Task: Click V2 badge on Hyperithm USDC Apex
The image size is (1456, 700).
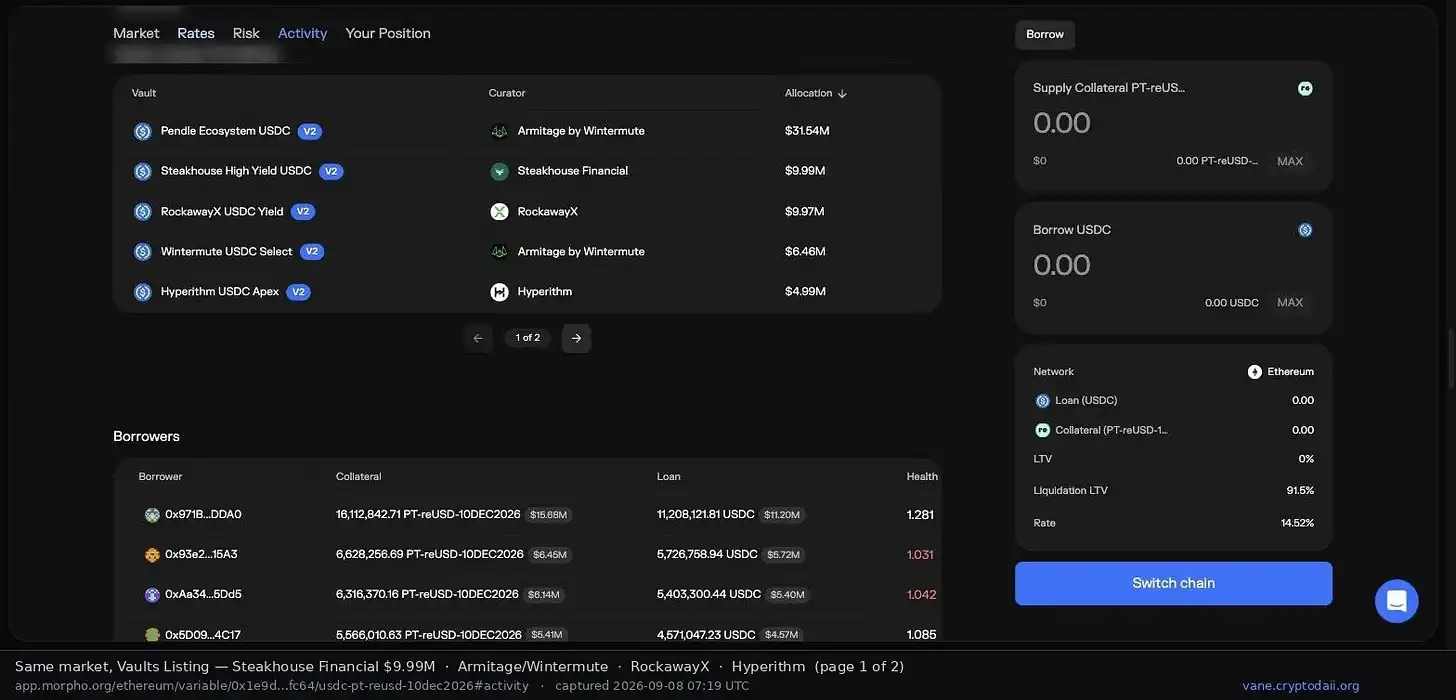Action: (298, 292)
